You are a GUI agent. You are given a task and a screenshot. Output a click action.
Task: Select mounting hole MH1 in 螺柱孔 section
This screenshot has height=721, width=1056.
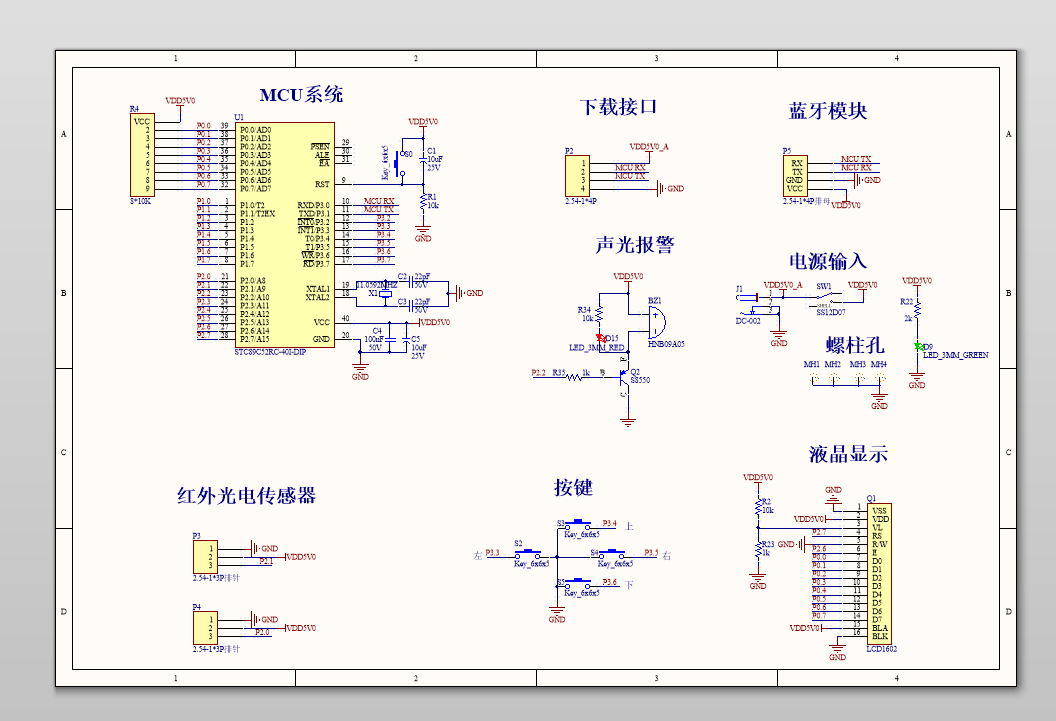pos(813,379)
